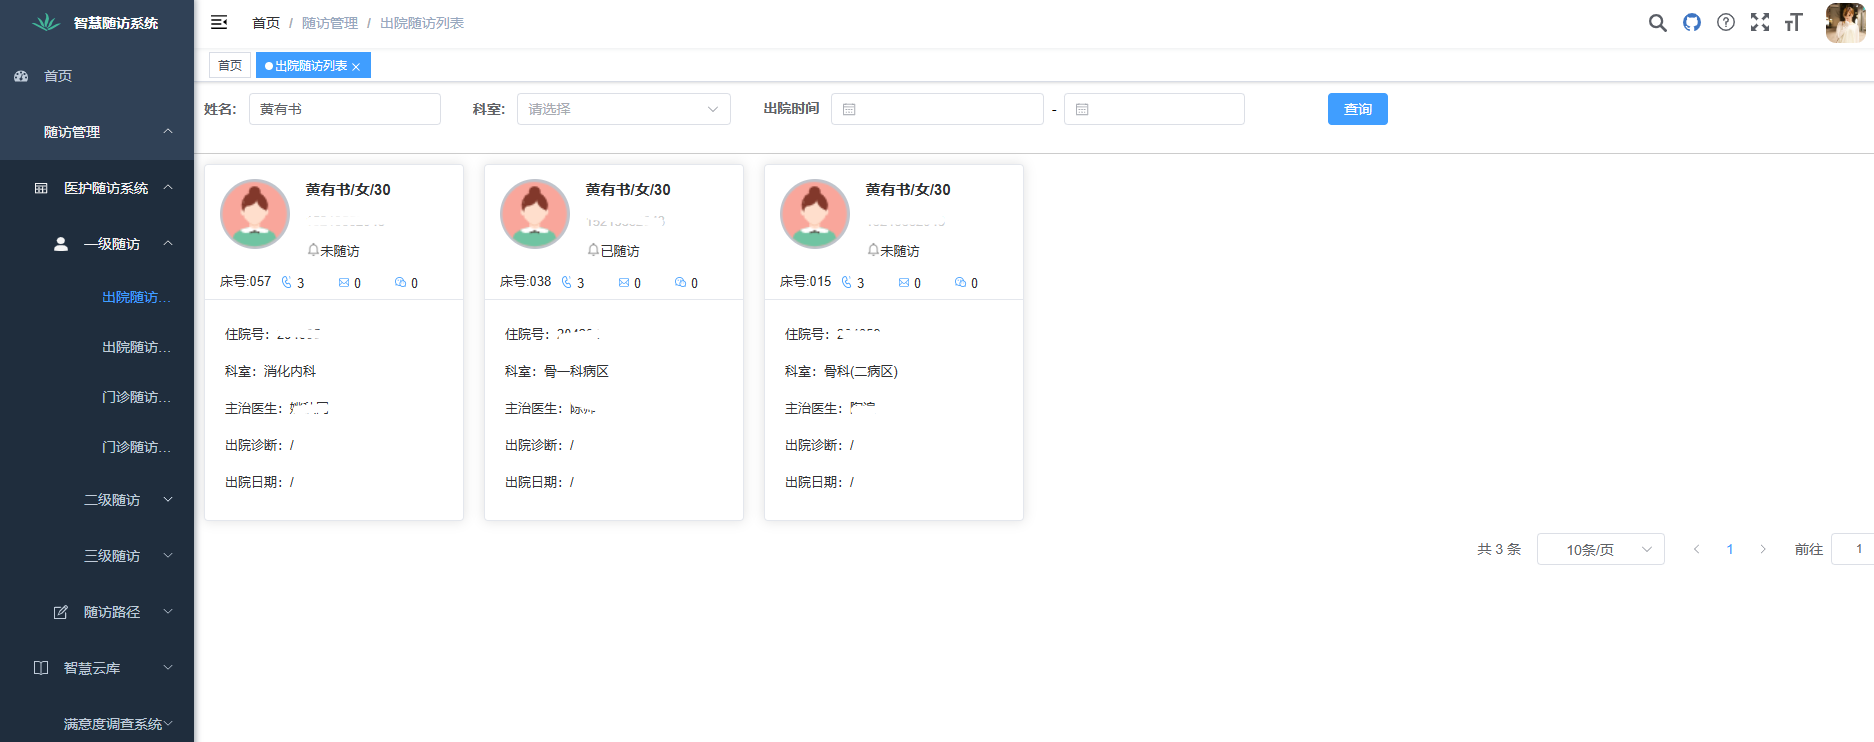Click bell icon on 已随访 card

tap(594, 250)
